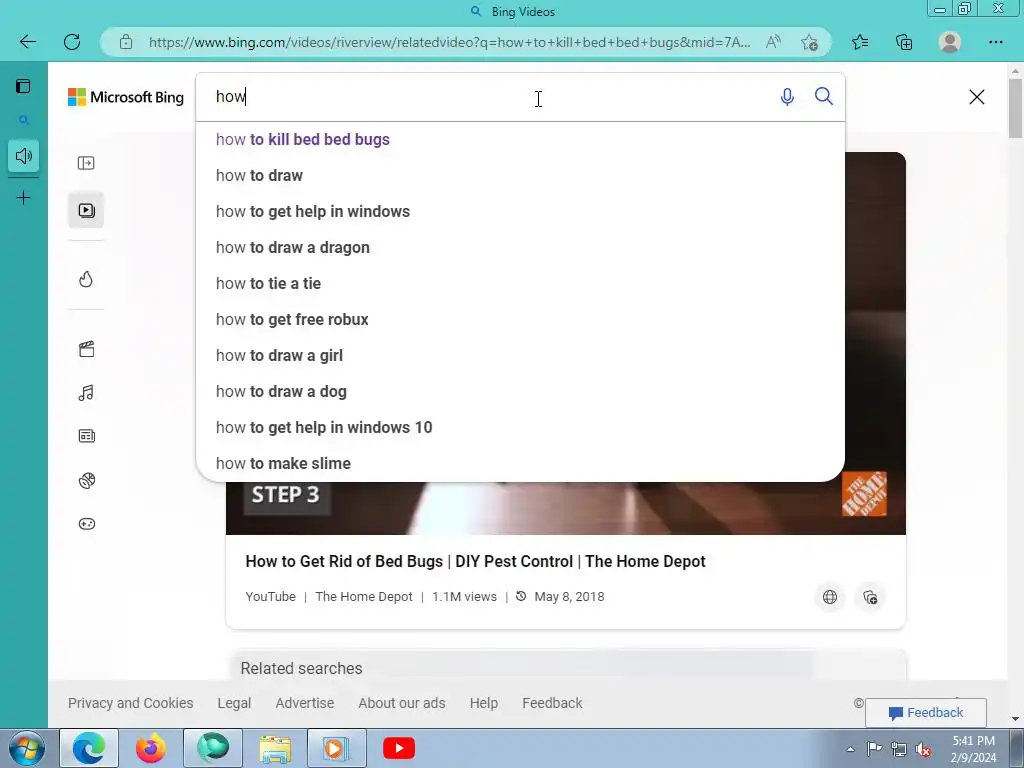Open the Legal footer link

tap(234, 703)
